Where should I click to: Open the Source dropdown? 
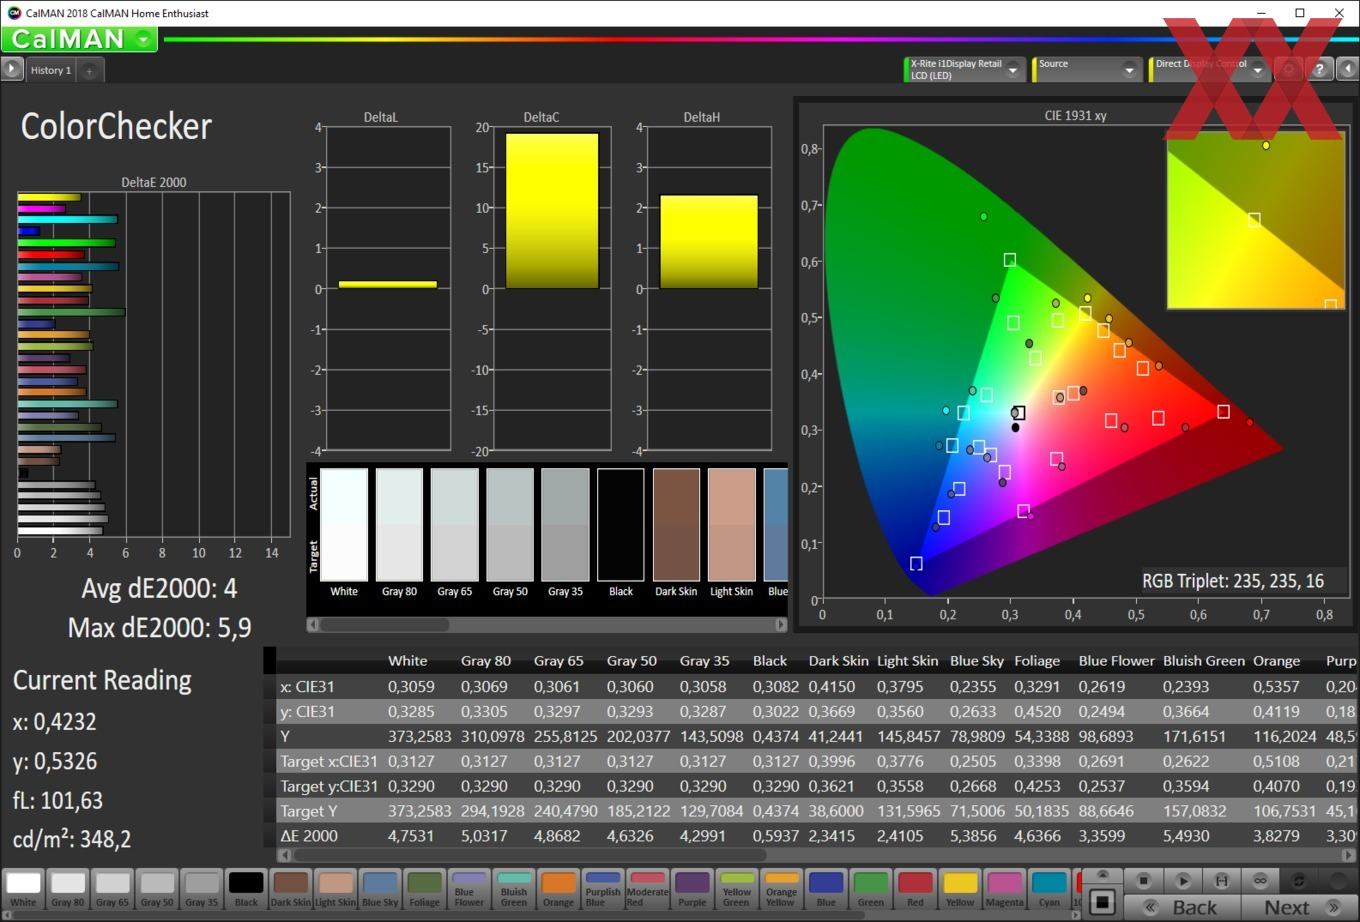(x=1129, y=70)
